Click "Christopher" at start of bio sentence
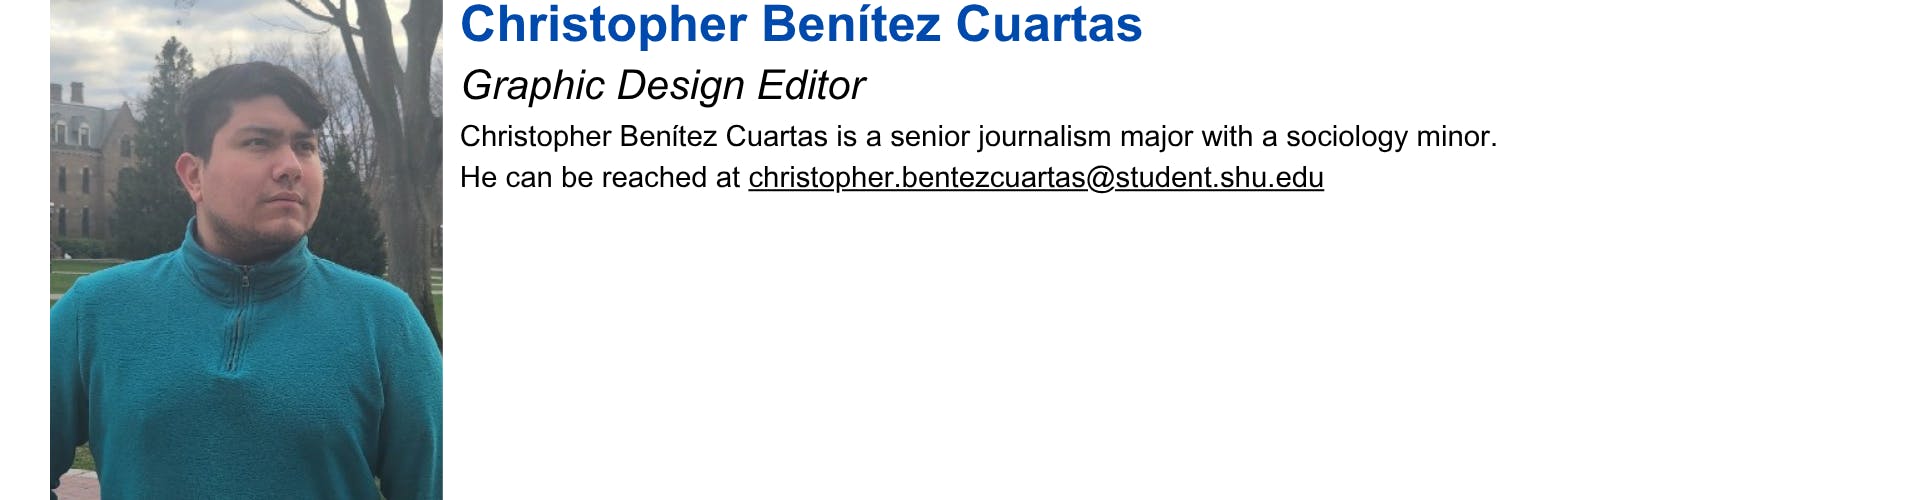Viewport: 1920px width, 500px height. point(535,137)
